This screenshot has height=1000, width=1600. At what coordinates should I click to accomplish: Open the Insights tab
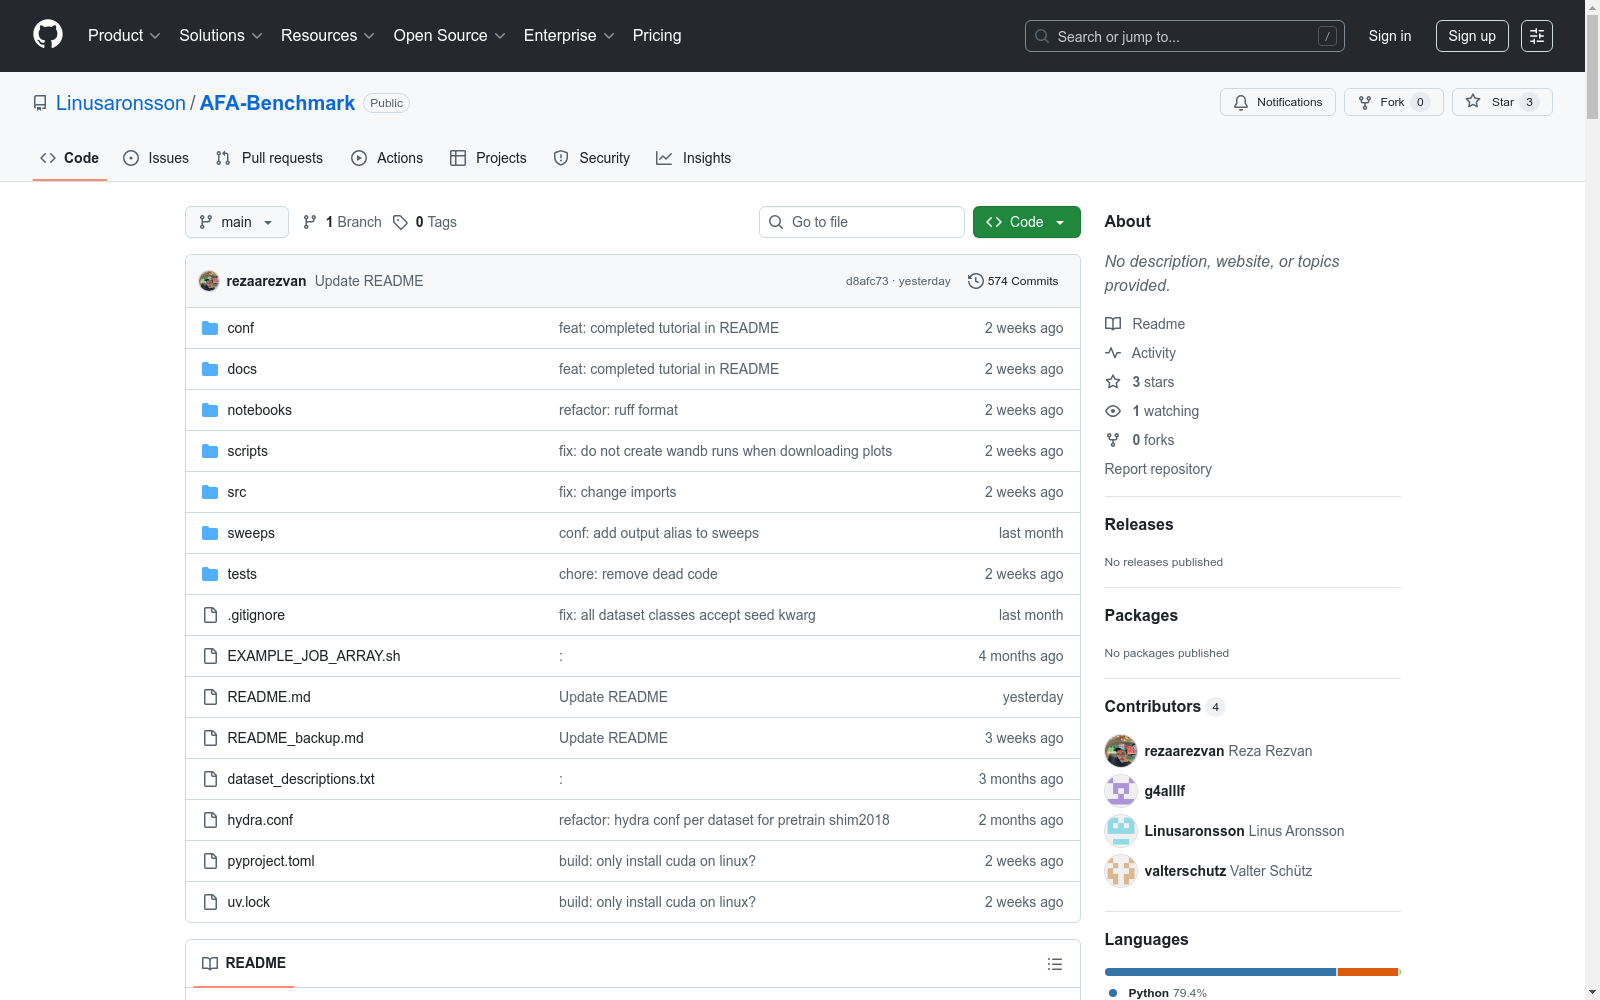[694, 158]
